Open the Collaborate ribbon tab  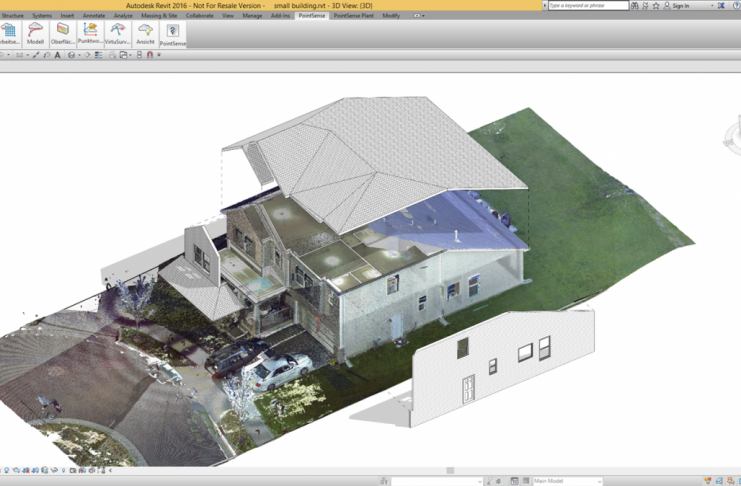pyautogui.click(x=199, y=16)
